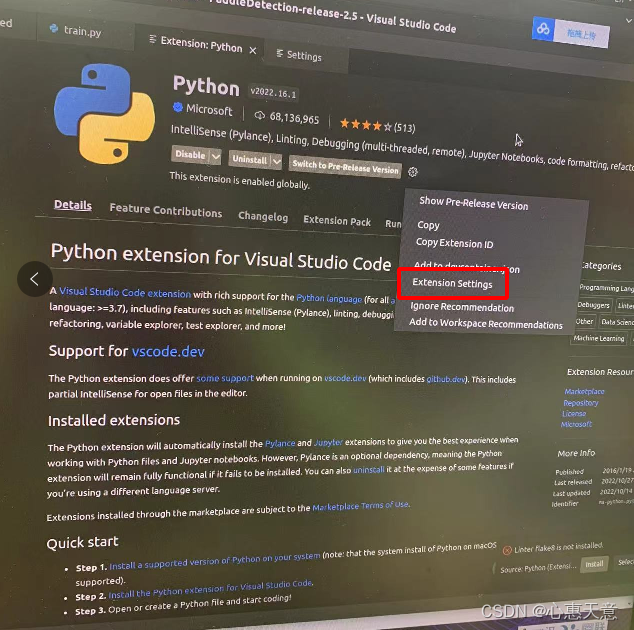Viewport: 634px width, 630px height.
Task: Click the blue cloud upload icon
Action: 543,28
